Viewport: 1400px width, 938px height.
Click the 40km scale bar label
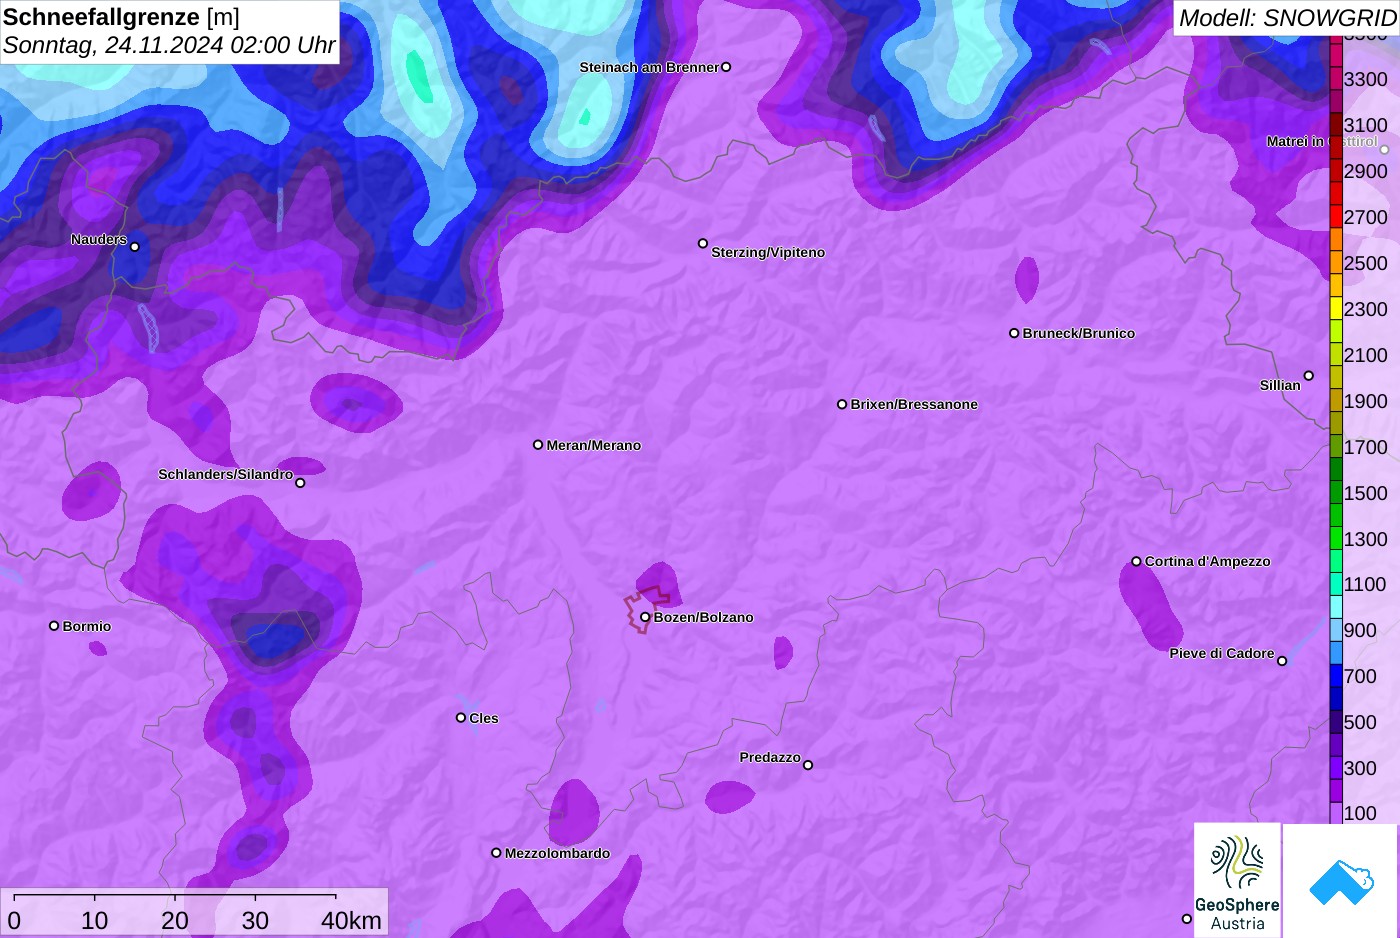click(x=351, y=920)
